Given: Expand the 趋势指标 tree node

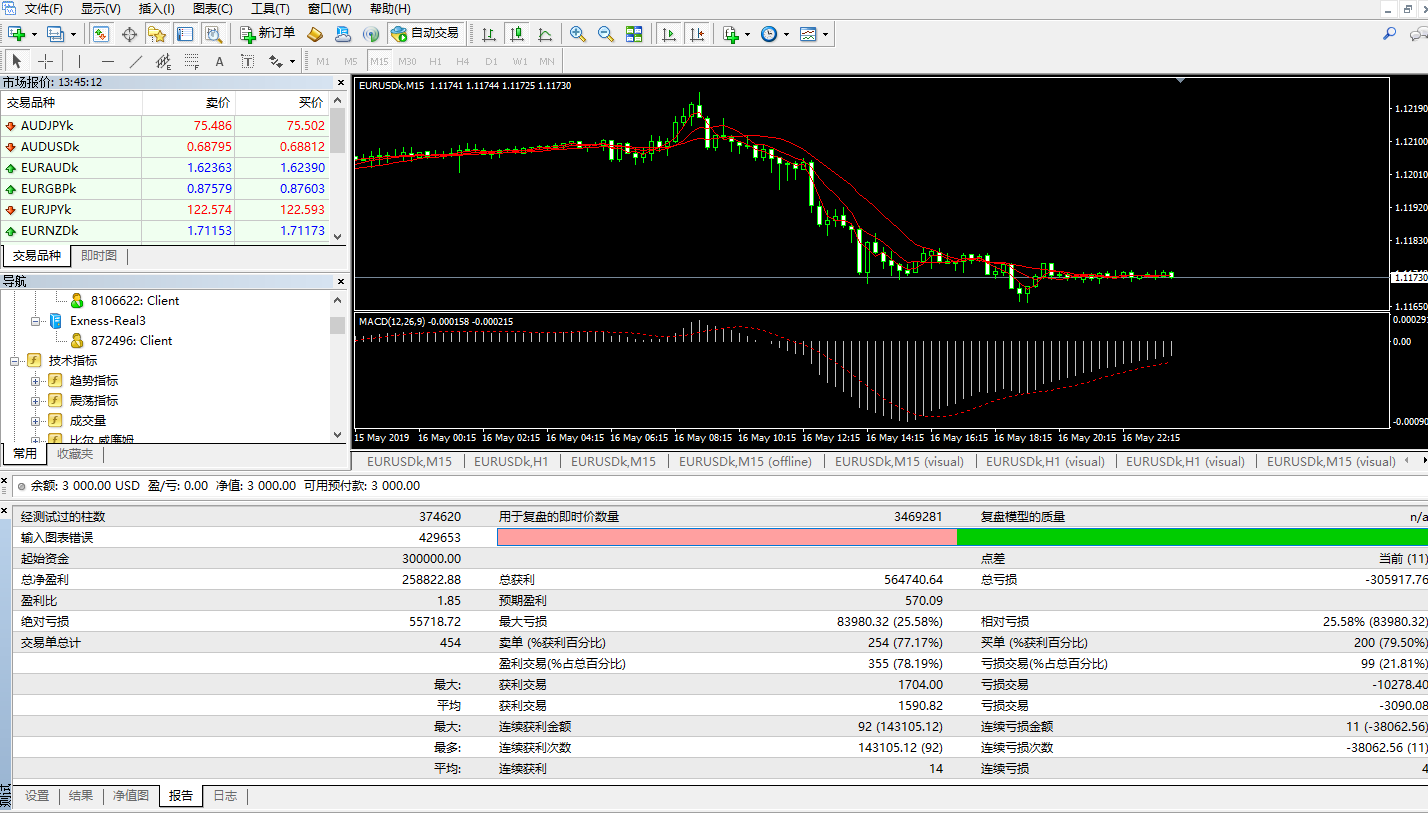Looking at the screenshot, I should pos(36,381).
